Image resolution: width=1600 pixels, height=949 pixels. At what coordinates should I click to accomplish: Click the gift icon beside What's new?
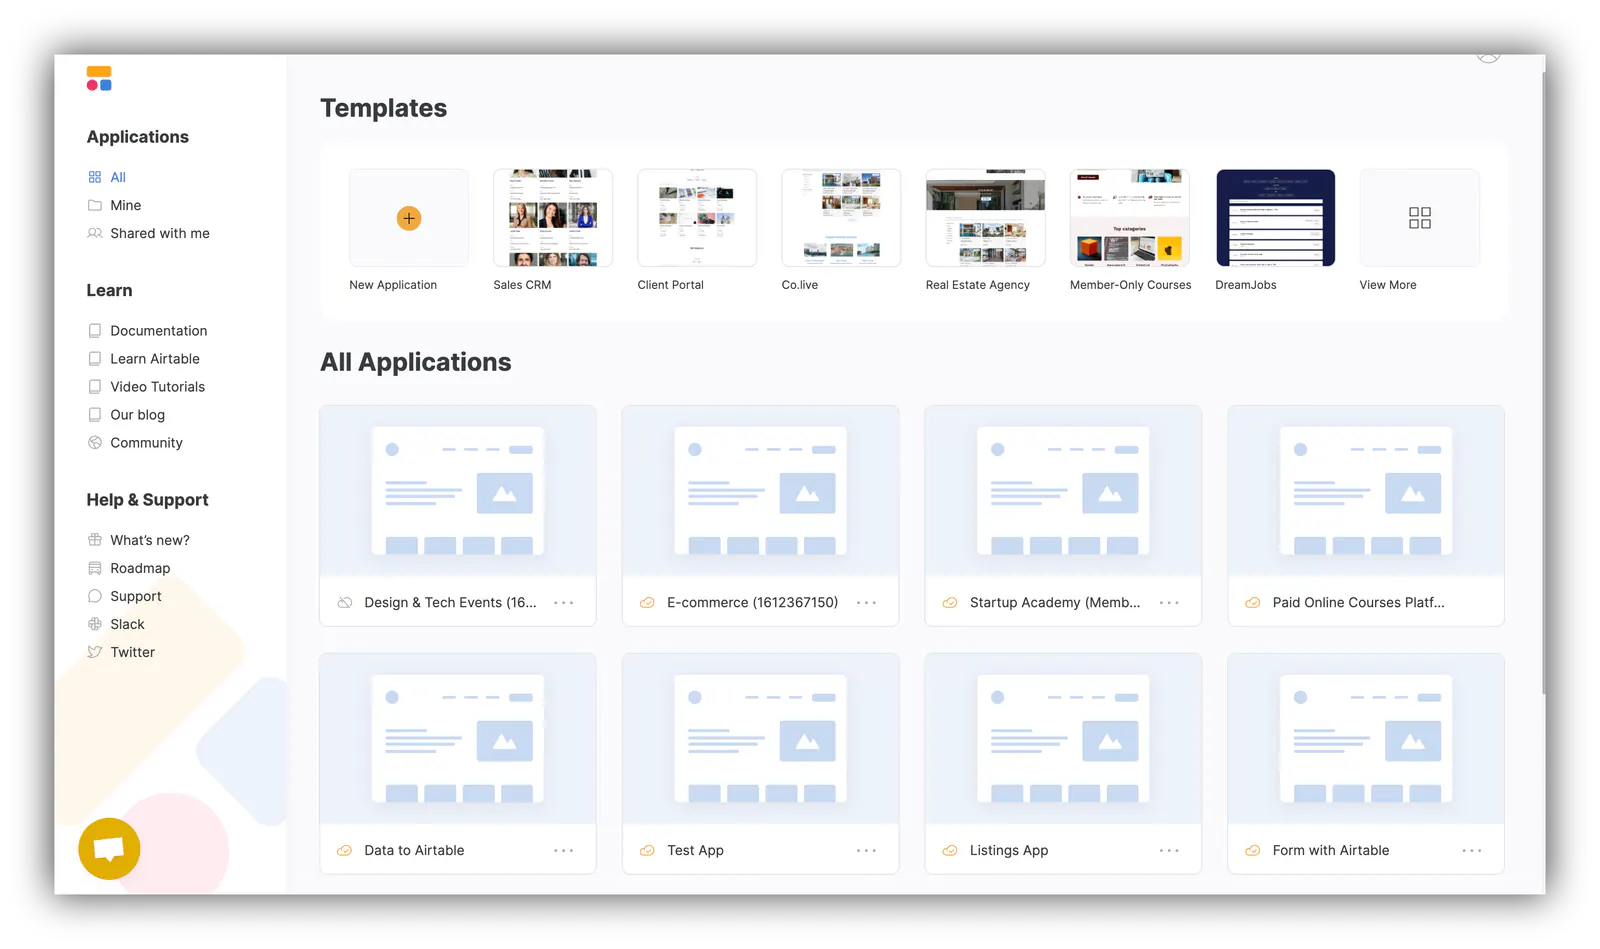point(95,540)
